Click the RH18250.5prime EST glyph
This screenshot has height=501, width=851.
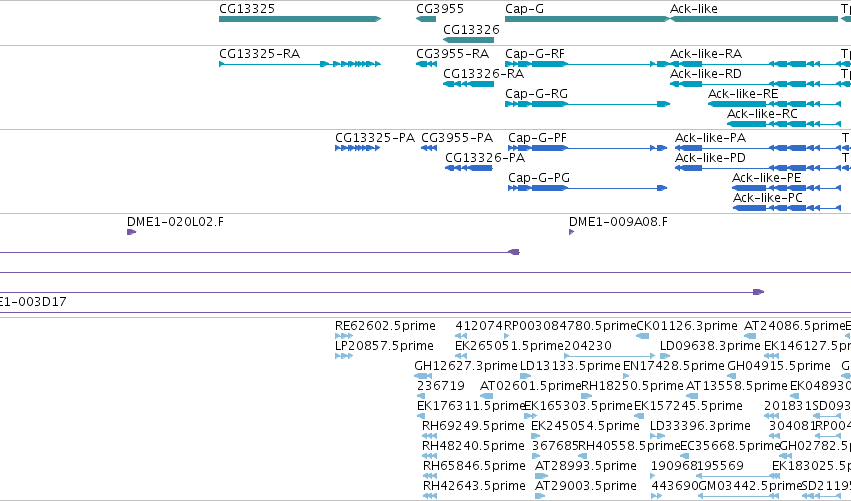click(x=586, y=396)
